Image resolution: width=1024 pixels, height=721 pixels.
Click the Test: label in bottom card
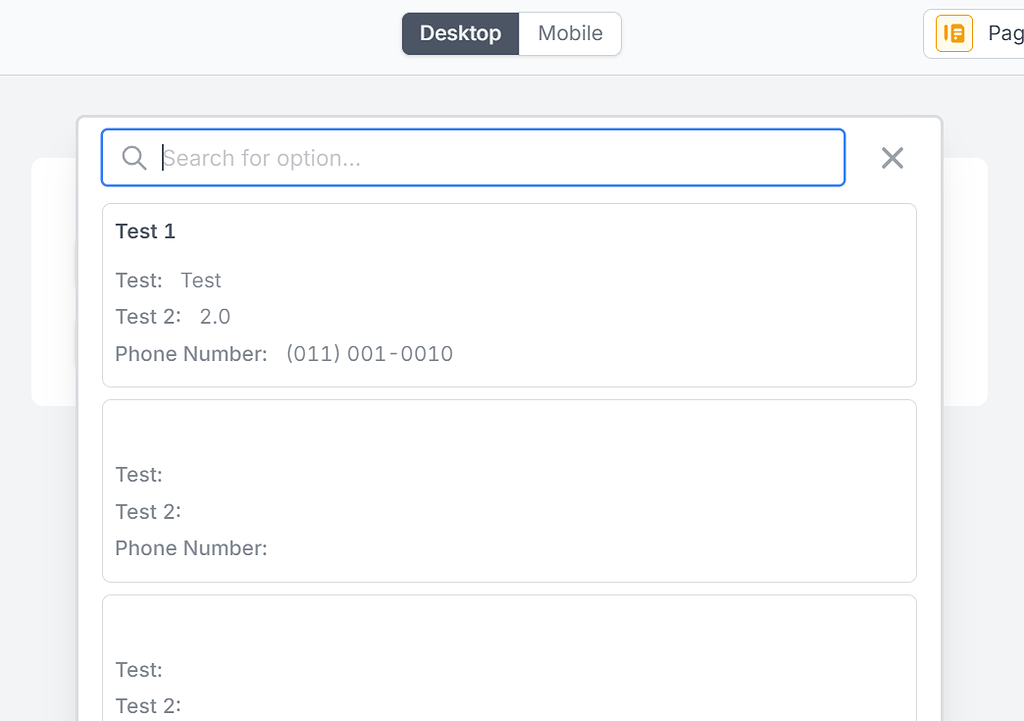[138, 669]
